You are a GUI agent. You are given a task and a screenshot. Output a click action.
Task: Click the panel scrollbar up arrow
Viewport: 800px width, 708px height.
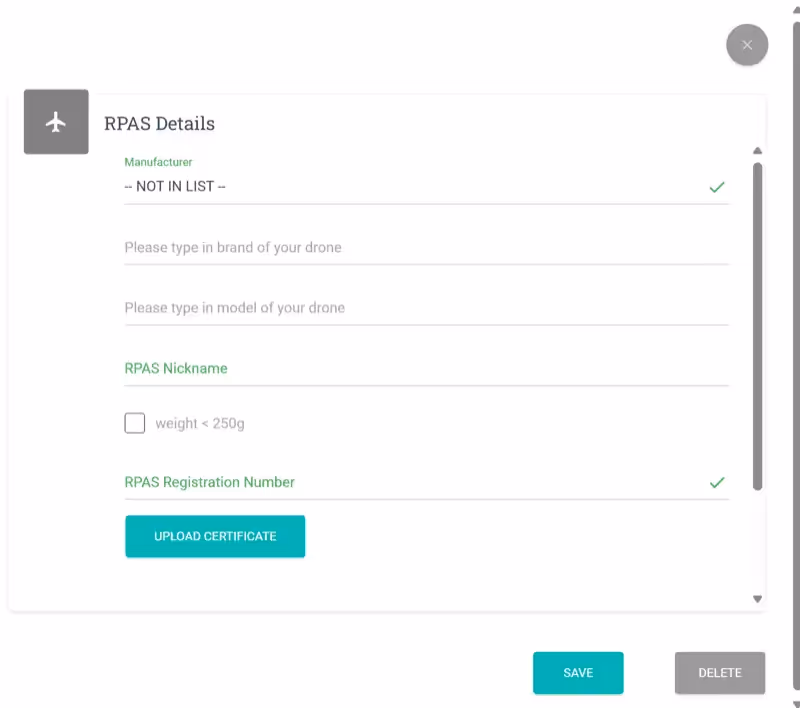(x=757, y=151)
